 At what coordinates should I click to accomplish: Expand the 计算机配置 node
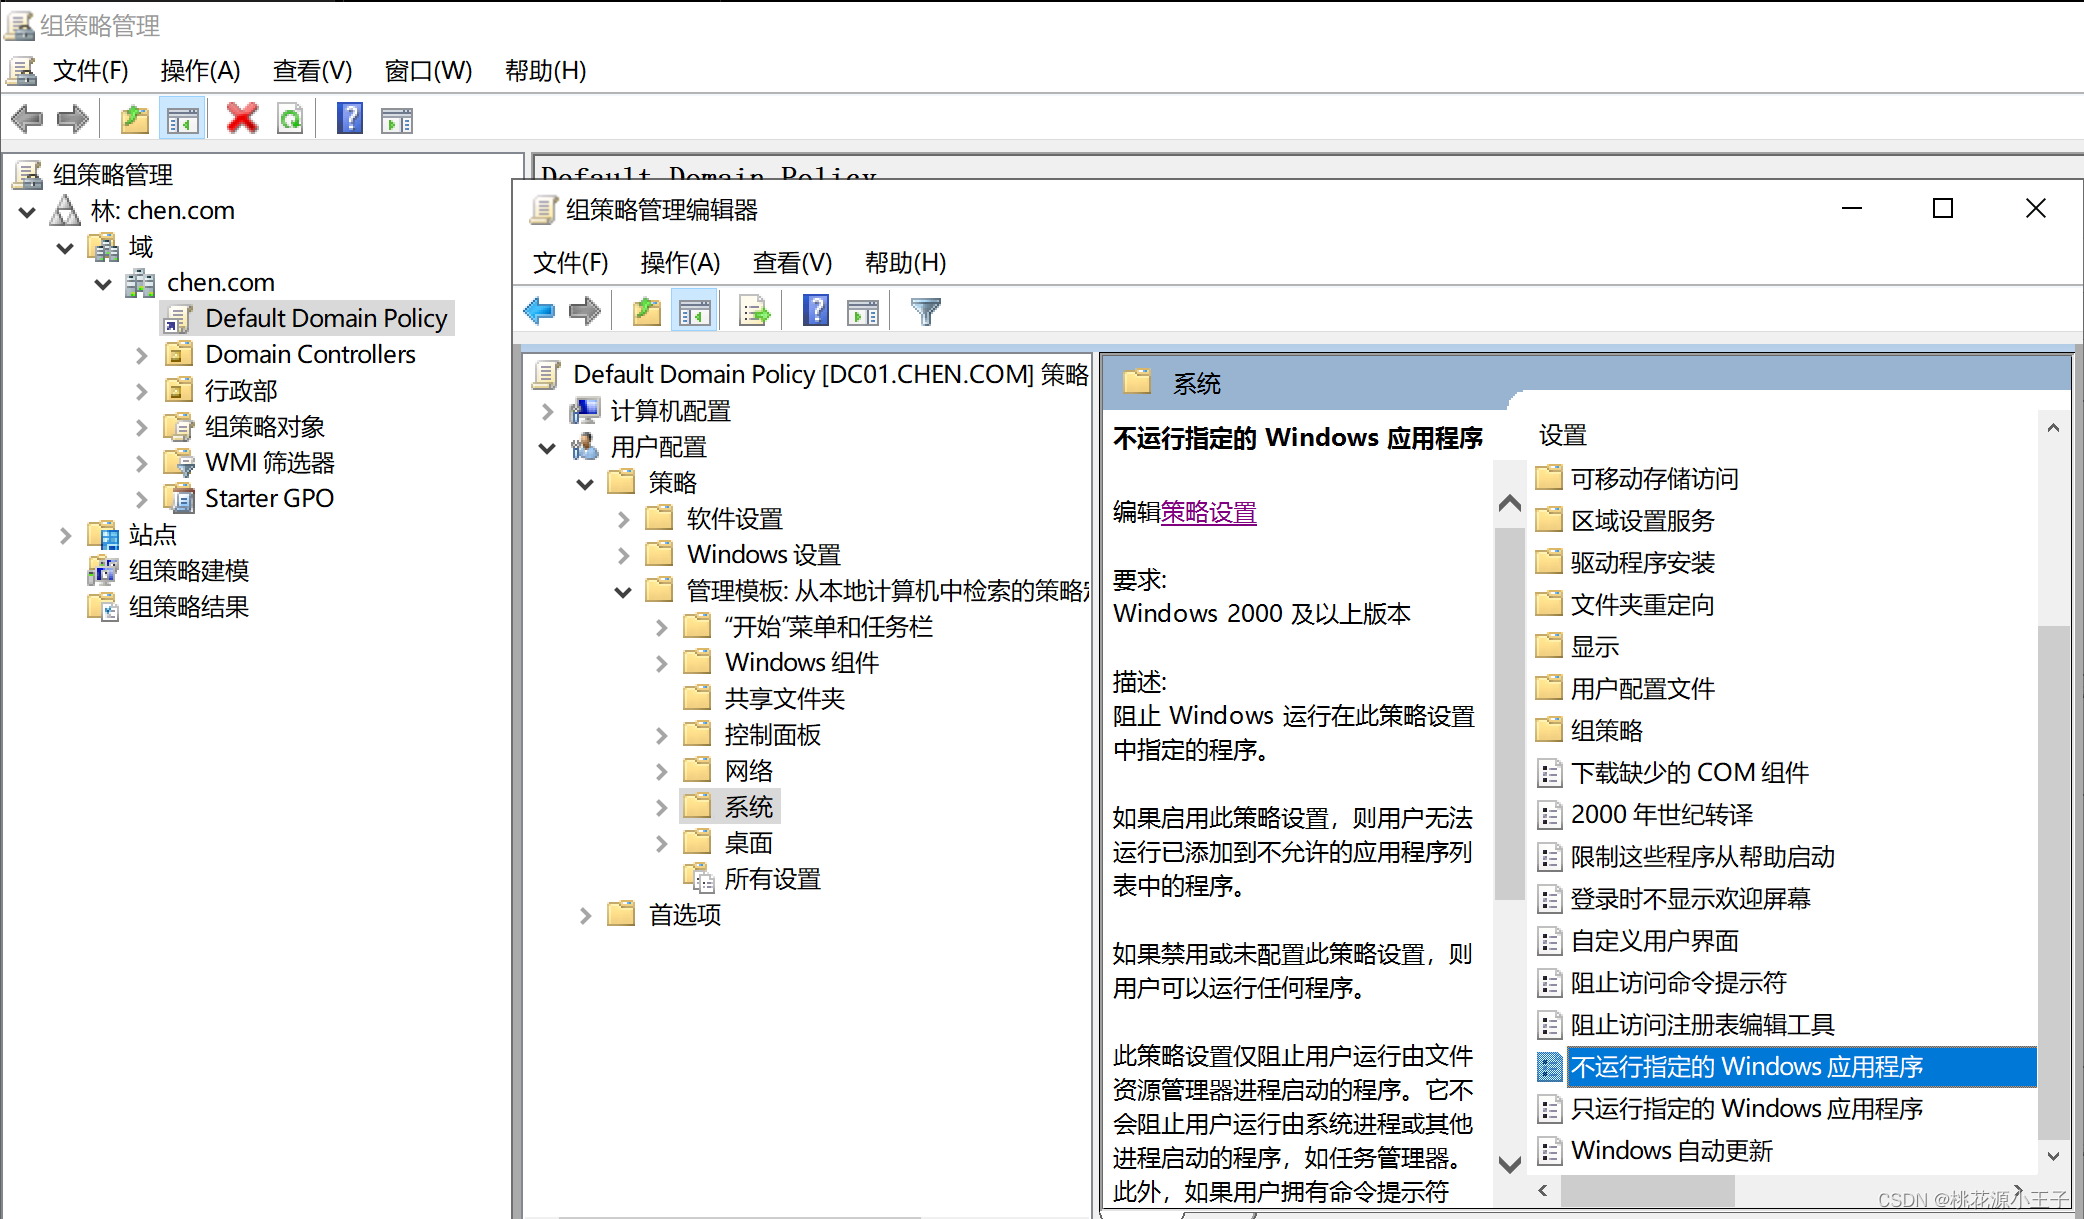(x=547, y=411)
